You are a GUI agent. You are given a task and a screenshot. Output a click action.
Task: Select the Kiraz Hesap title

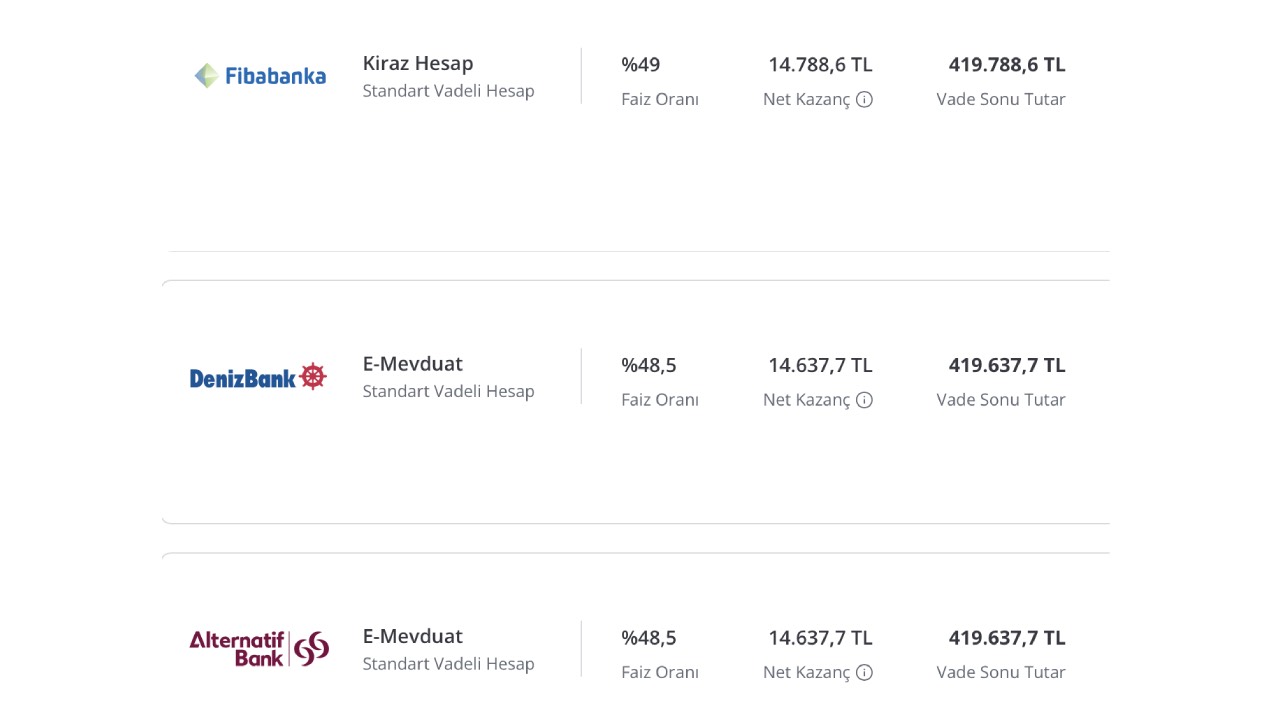click(418, 63)
